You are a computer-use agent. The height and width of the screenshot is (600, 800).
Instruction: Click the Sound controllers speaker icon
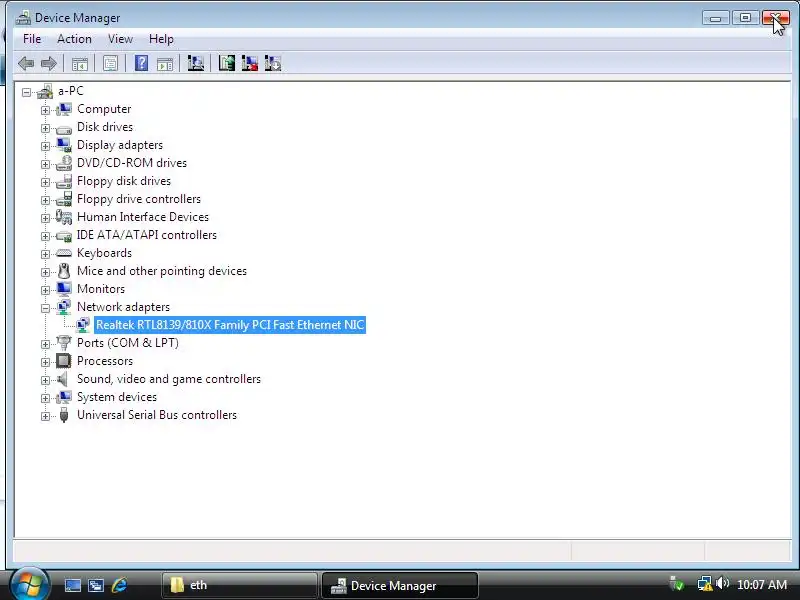coord(63,379)
